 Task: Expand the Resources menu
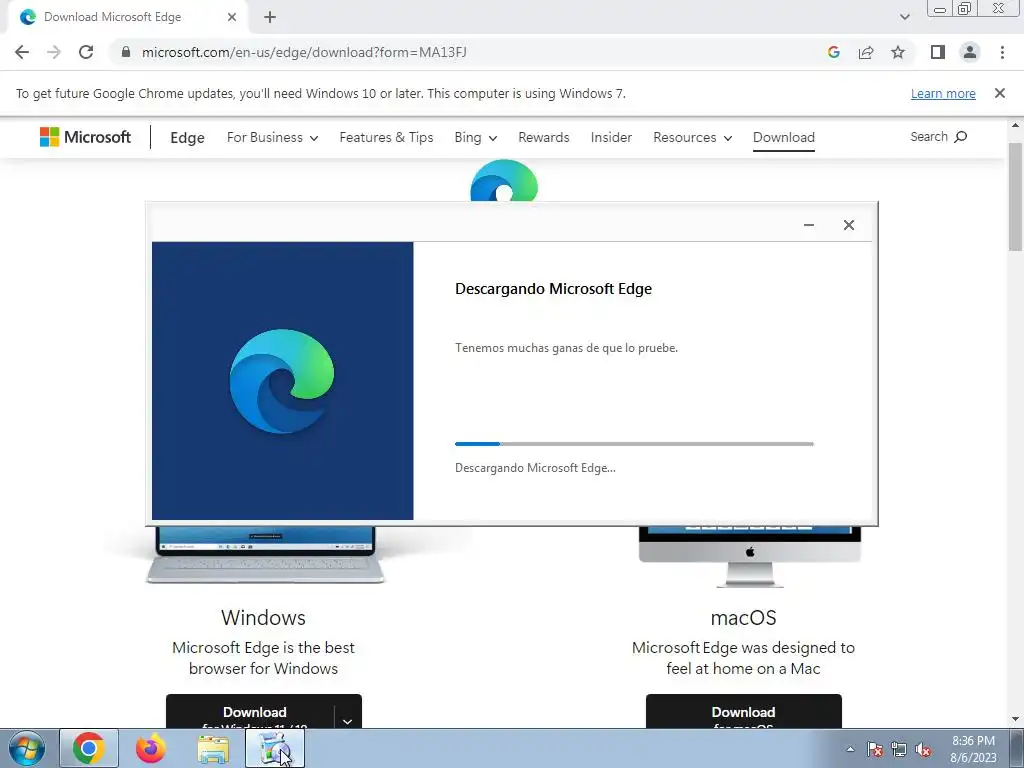pyautogui.click(x=692, y=137)
